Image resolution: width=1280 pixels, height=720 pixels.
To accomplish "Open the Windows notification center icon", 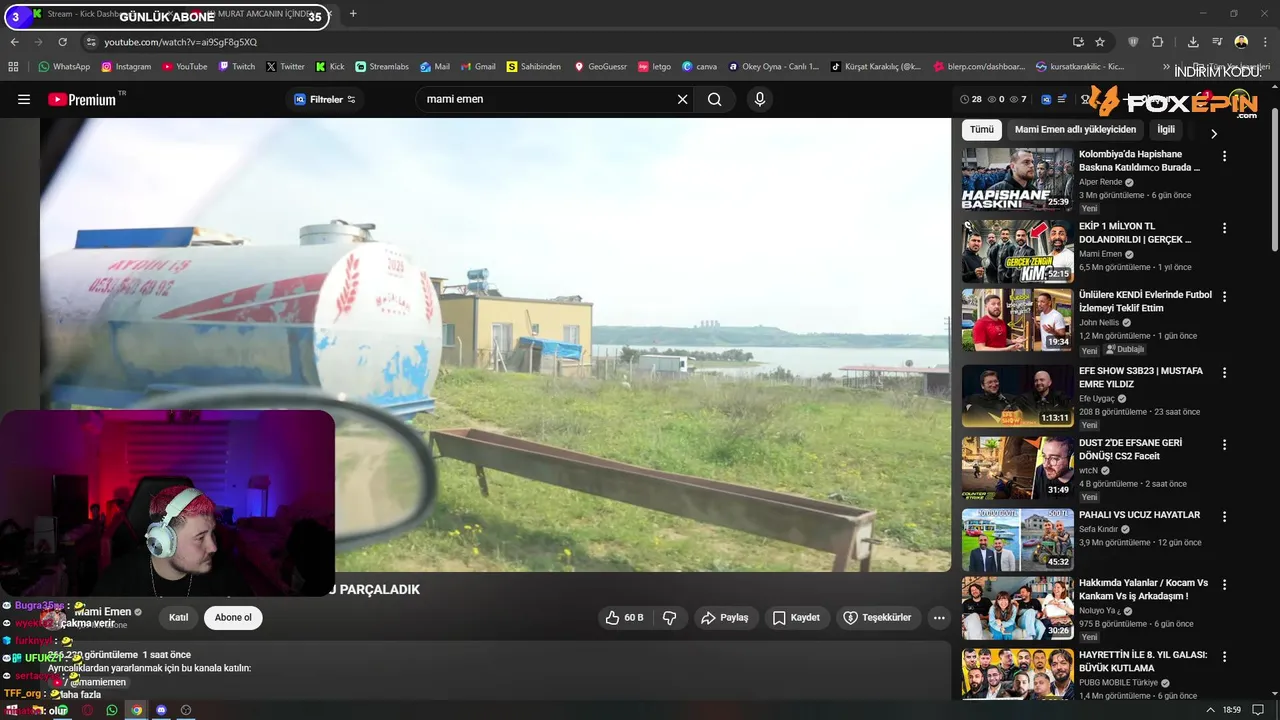I will [1259, 710].
